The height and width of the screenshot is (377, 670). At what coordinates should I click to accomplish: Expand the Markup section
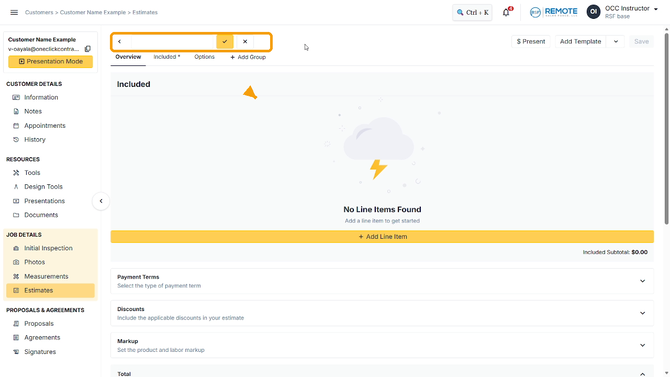tap(382, 345)
